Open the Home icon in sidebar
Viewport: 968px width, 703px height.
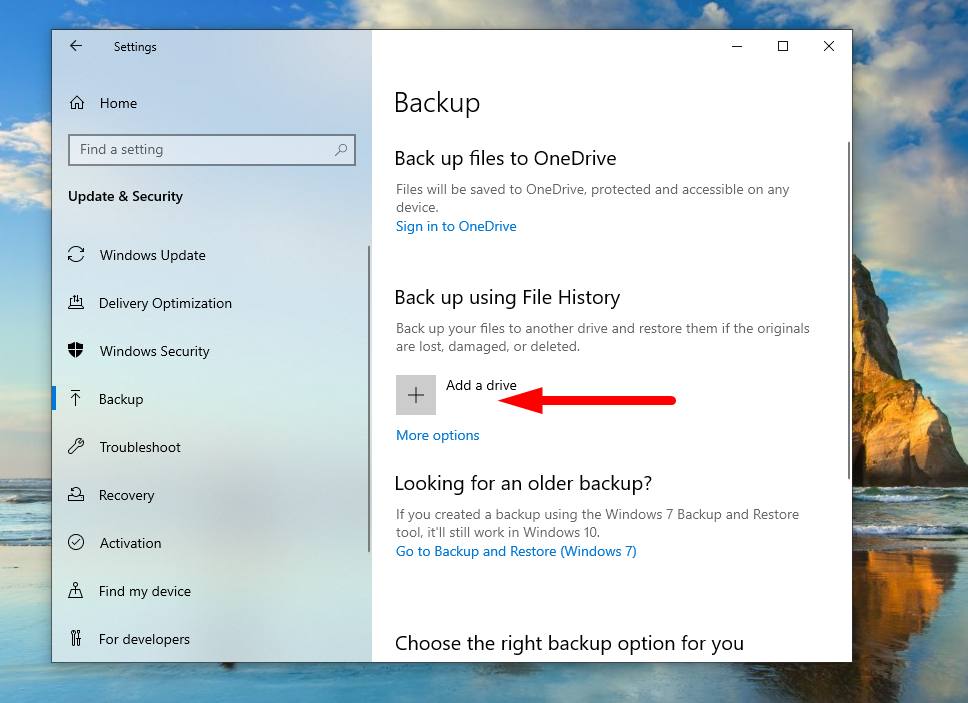(76, 103)
